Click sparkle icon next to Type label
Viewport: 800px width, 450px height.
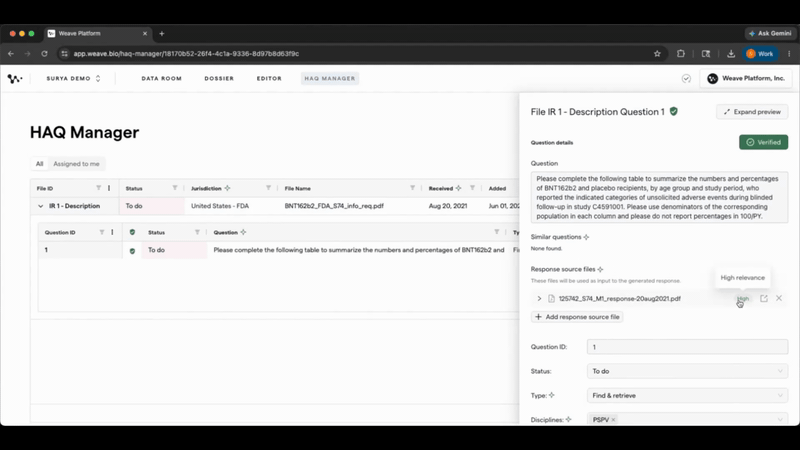pos(552,395)
